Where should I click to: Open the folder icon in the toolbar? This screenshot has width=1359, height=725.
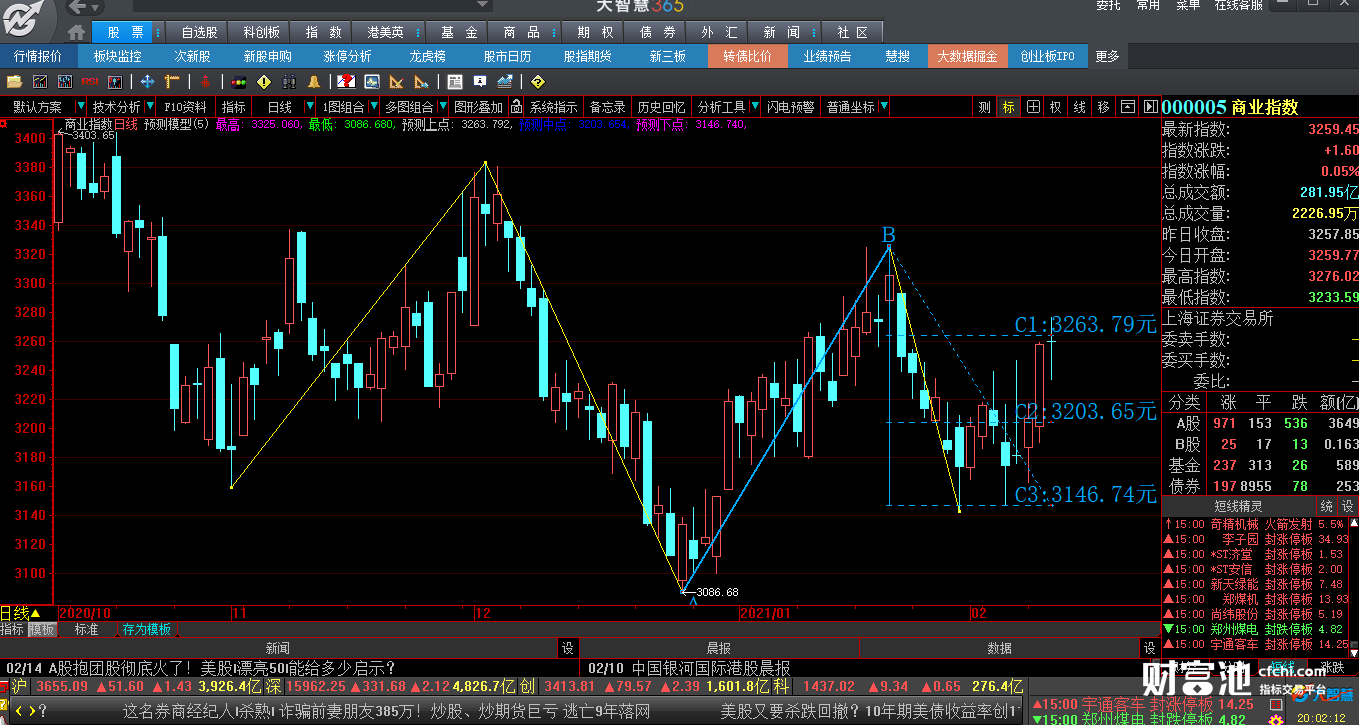point(14,81)
